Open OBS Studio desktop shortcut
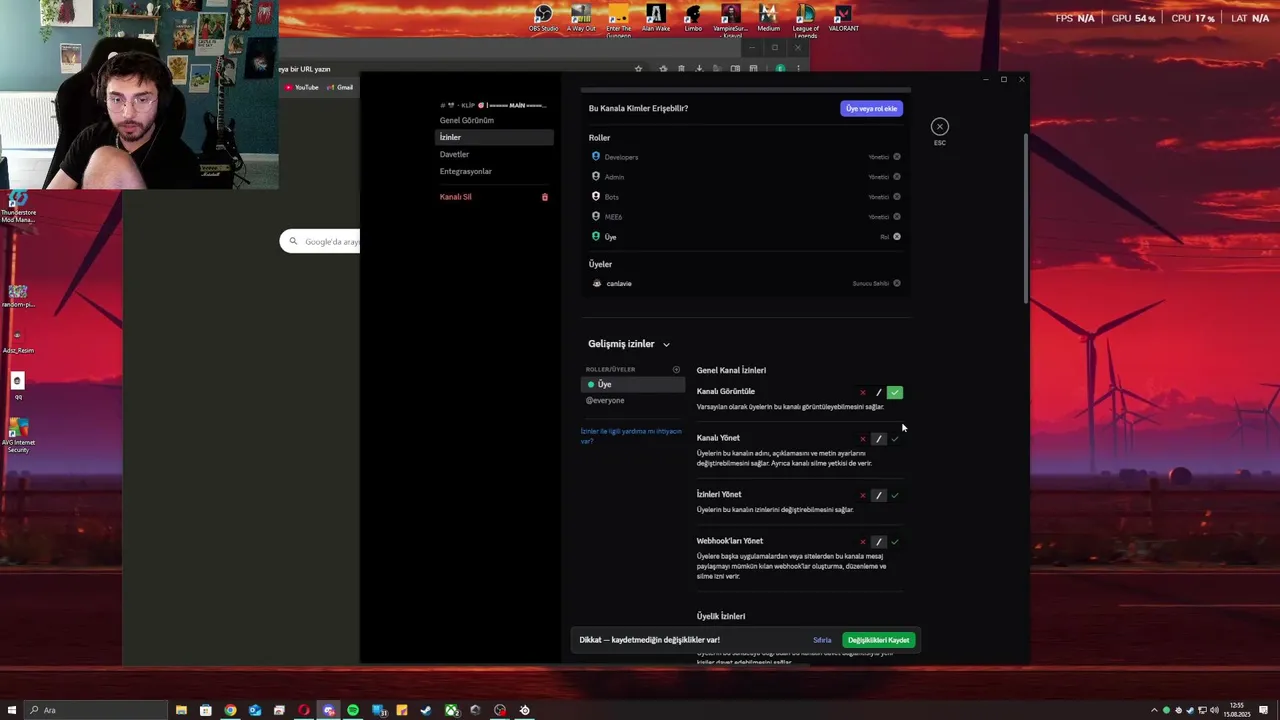 543,18
